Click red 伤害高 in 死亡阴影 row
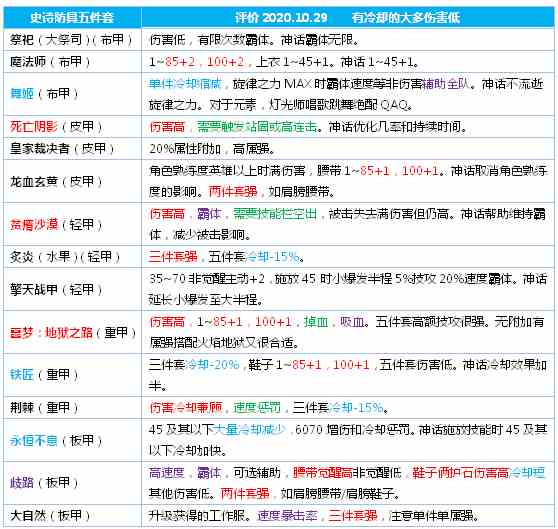558x529 pixels. [167, 127]
